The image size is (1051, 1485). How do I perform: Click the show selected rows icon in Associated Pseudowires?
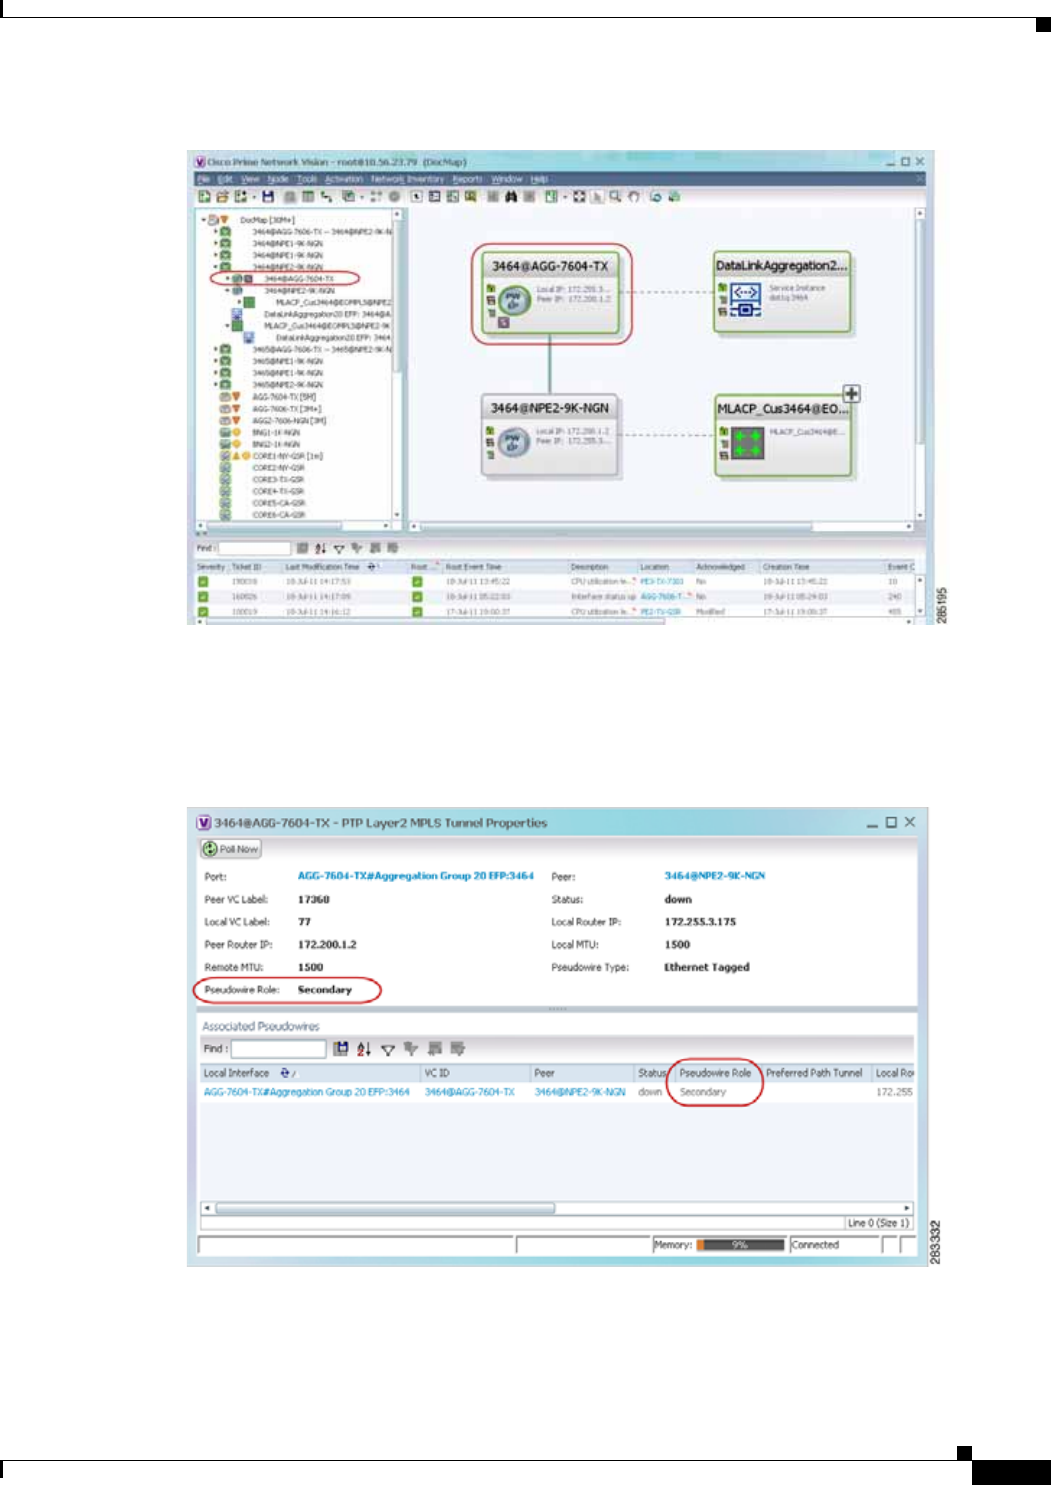457,1049
